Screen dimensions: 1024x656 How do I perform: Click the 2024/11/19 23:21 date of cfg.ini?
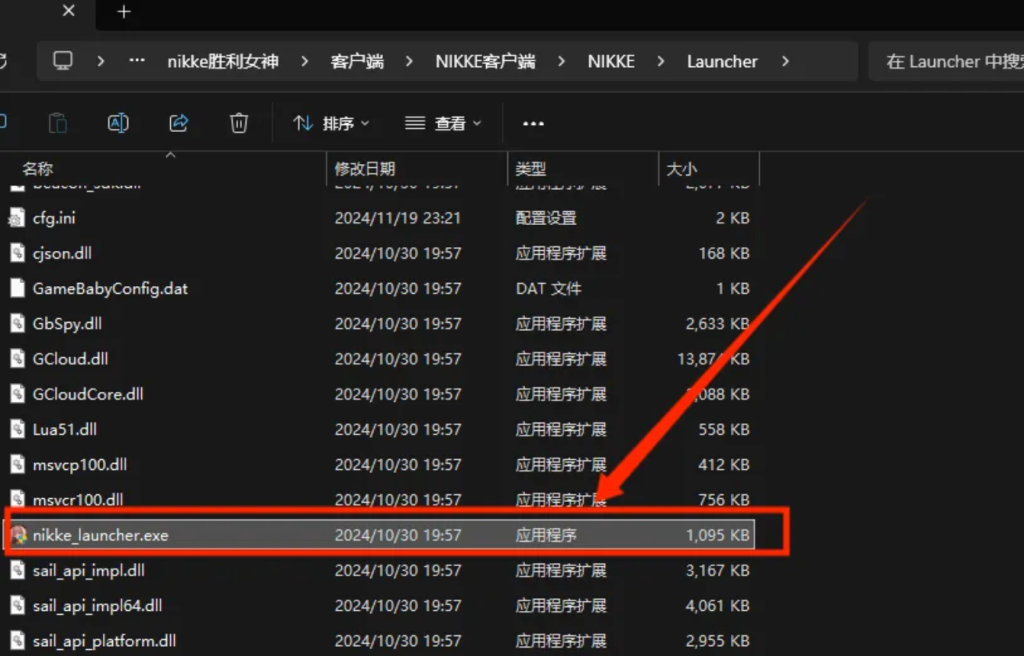pyautogui.click(x=398, y=218)
